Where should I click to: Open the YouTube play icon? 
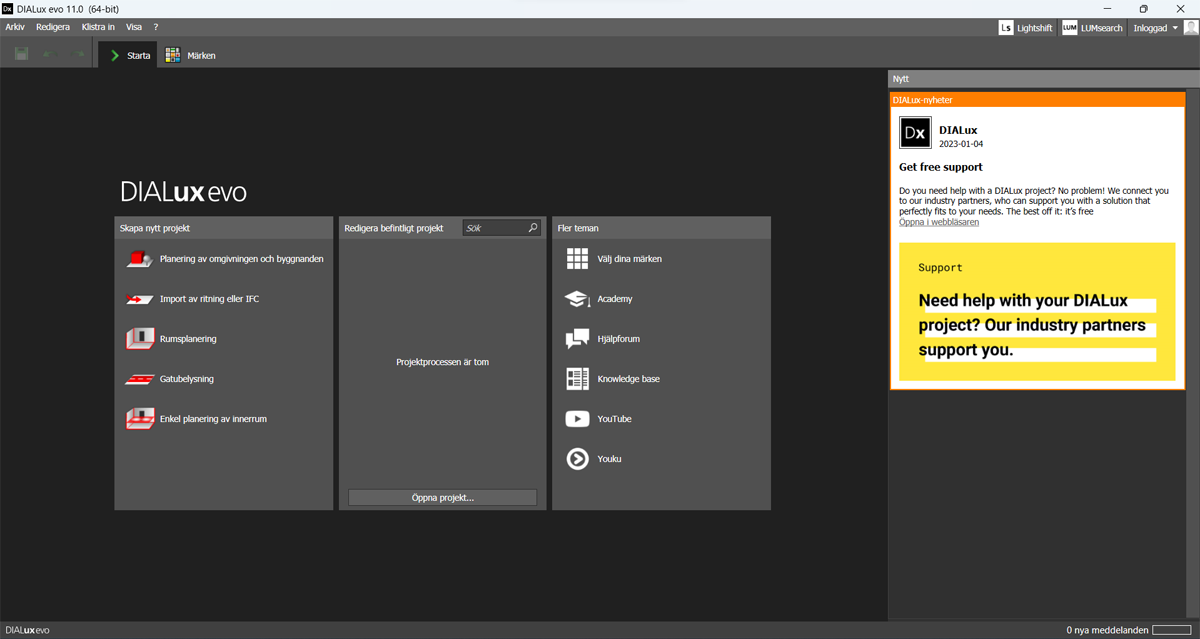(577, 419)
